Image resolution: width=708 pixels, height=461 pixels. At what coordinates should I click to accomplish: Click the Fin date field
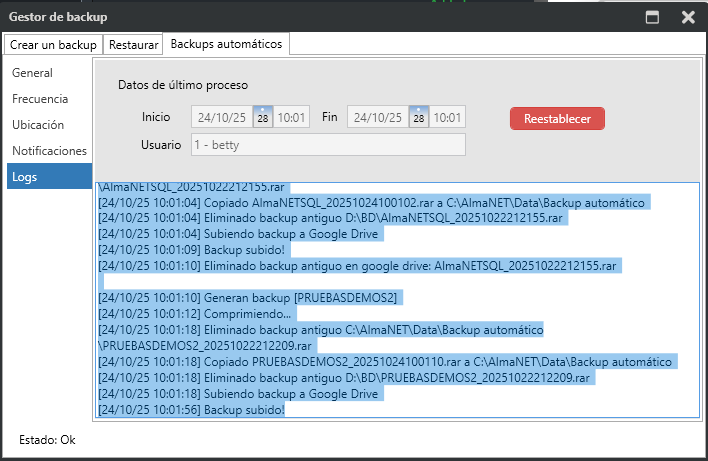(376, 117)
